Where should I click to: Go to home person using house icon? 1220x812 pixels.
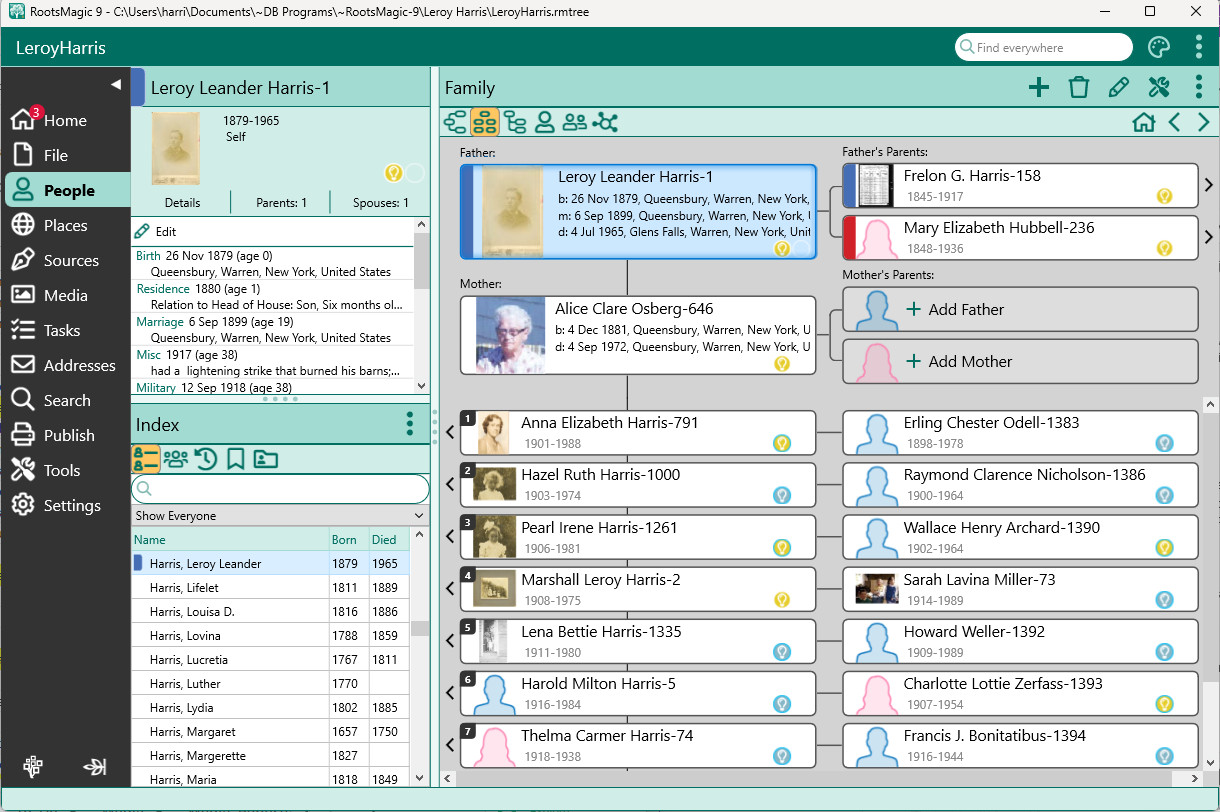pos(1143,122)
